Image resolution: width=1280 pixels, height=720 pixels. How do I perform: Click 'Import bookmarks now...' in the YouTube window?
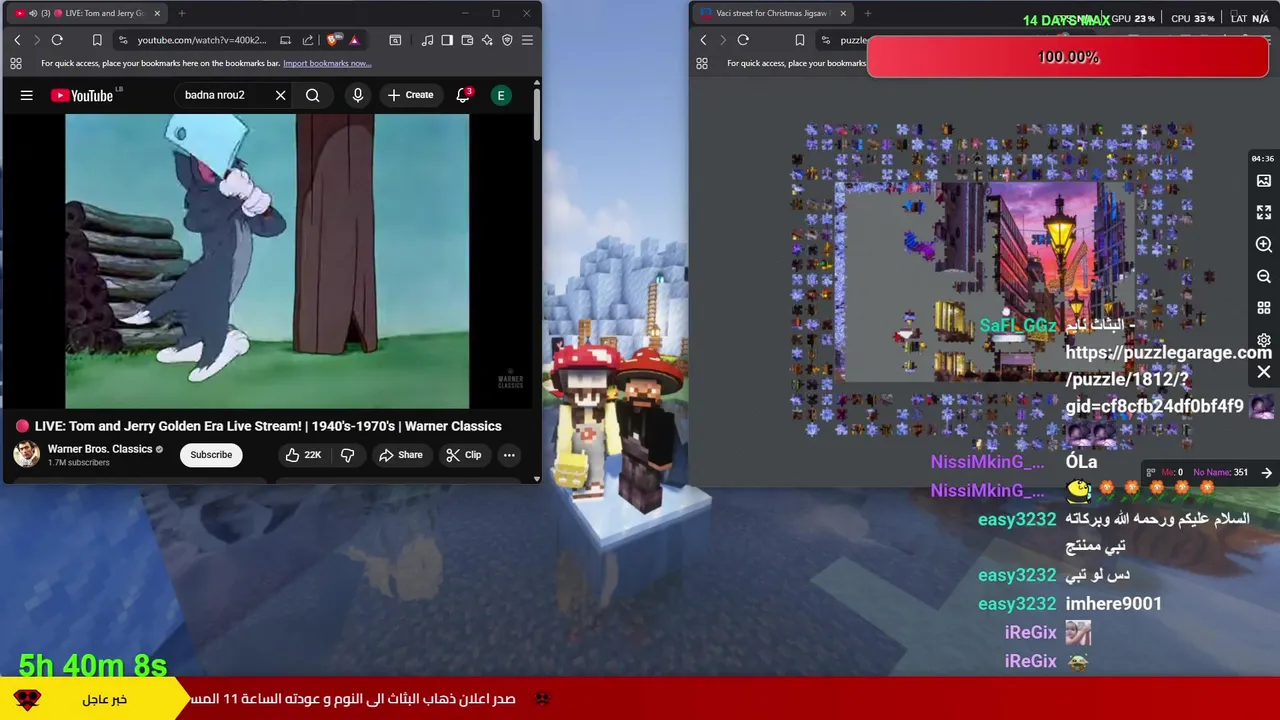click(x=327, y=63)
